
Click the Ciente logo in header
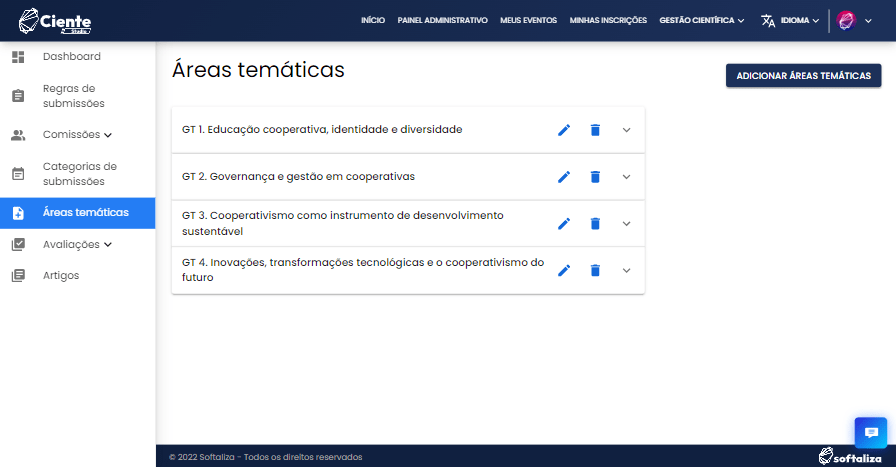click(55, 21)
